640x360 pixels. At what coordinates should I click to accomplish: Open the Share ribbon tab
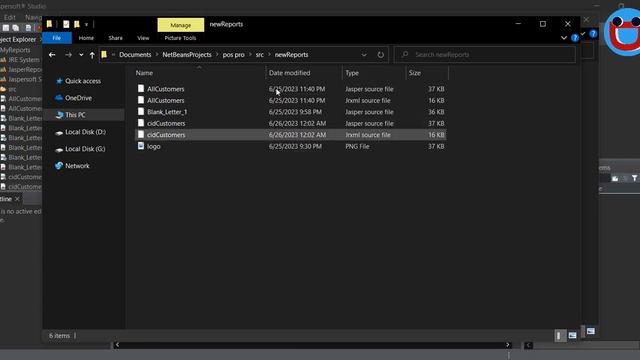tap(116, 38)
